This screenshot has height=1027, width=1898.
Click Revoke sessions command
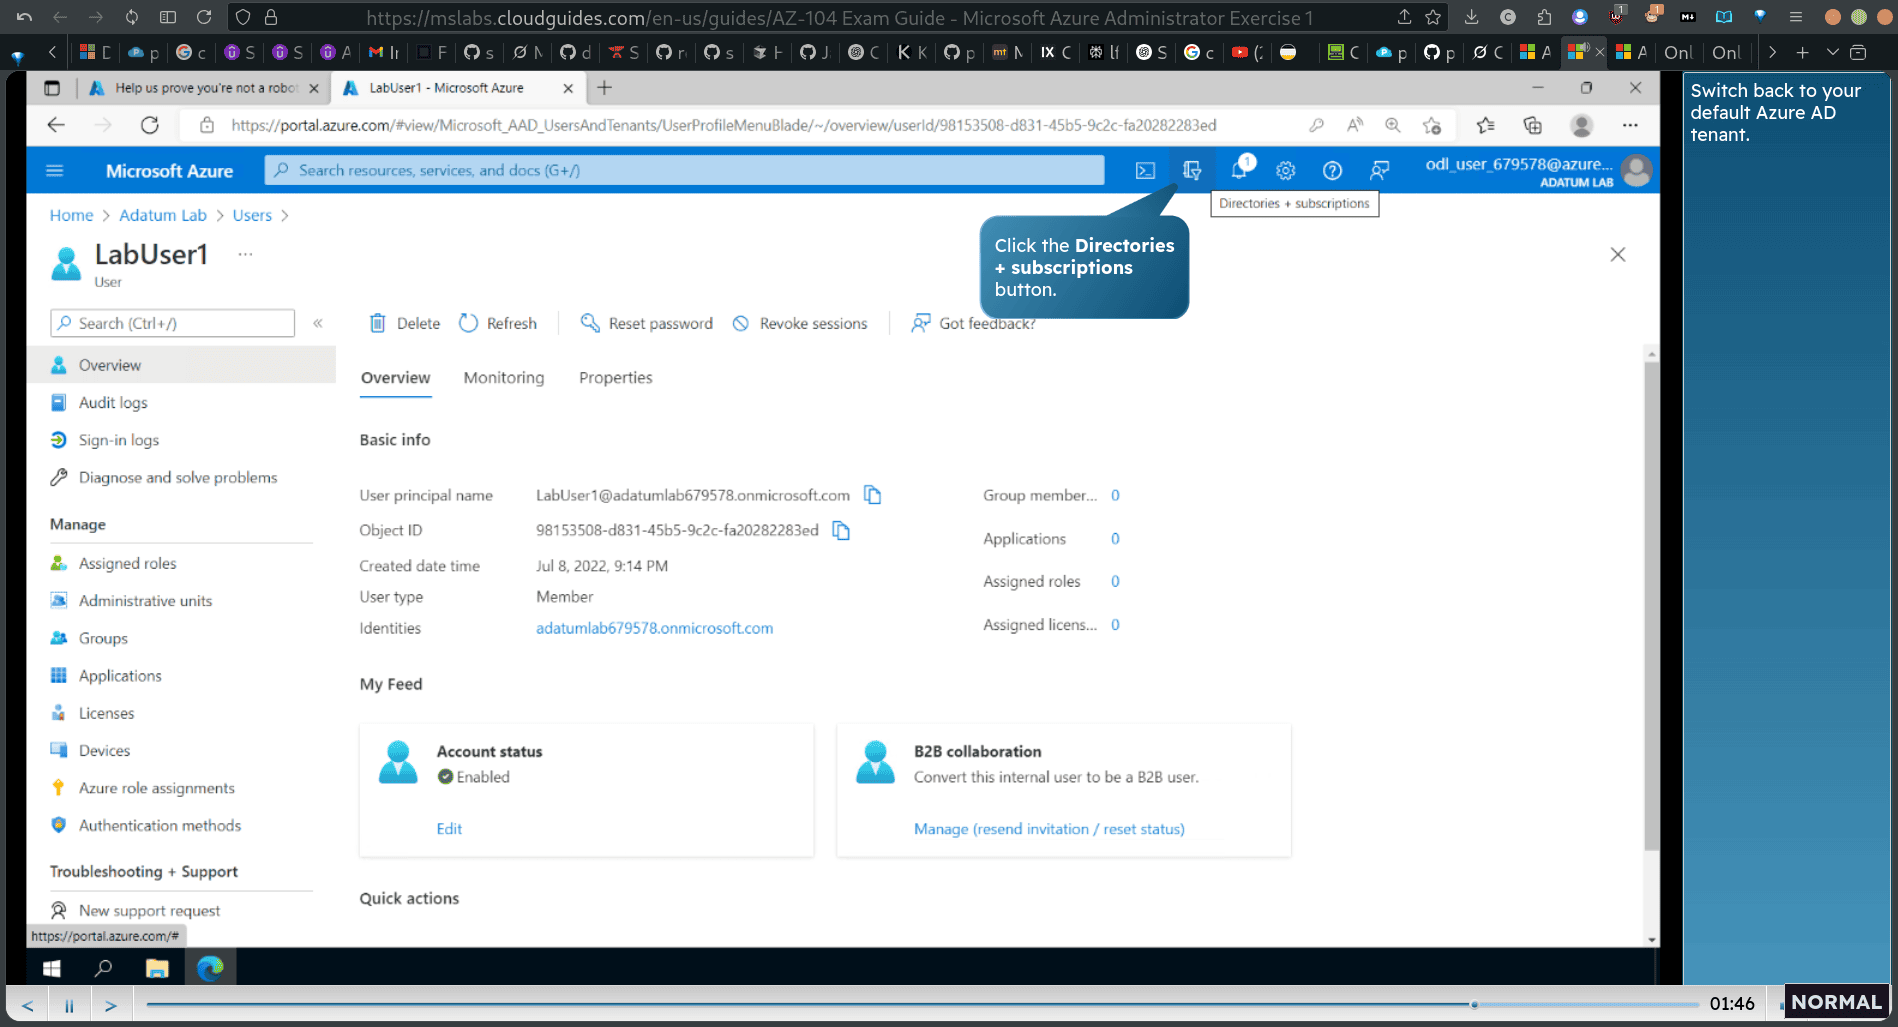click(800, 323)
